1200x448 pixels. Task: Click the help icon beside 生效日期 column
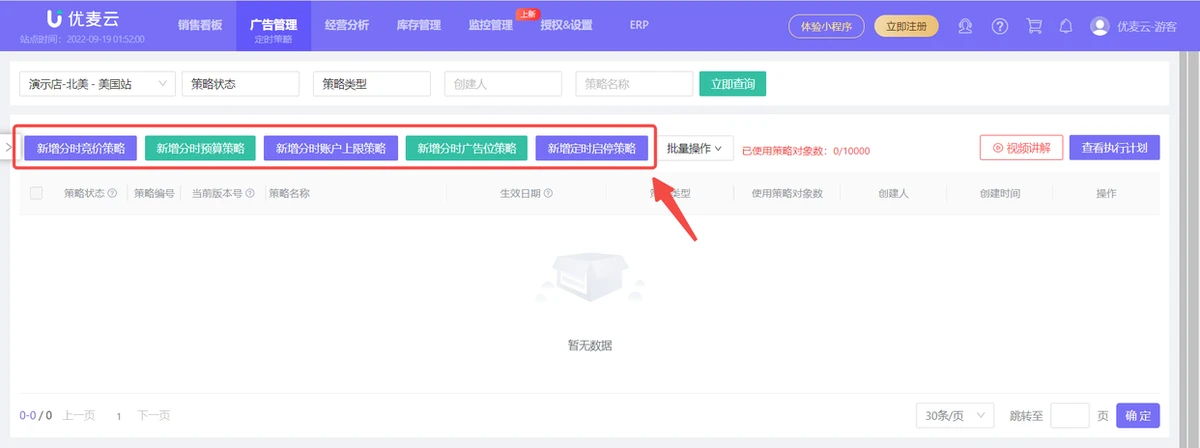click(548, 193)
